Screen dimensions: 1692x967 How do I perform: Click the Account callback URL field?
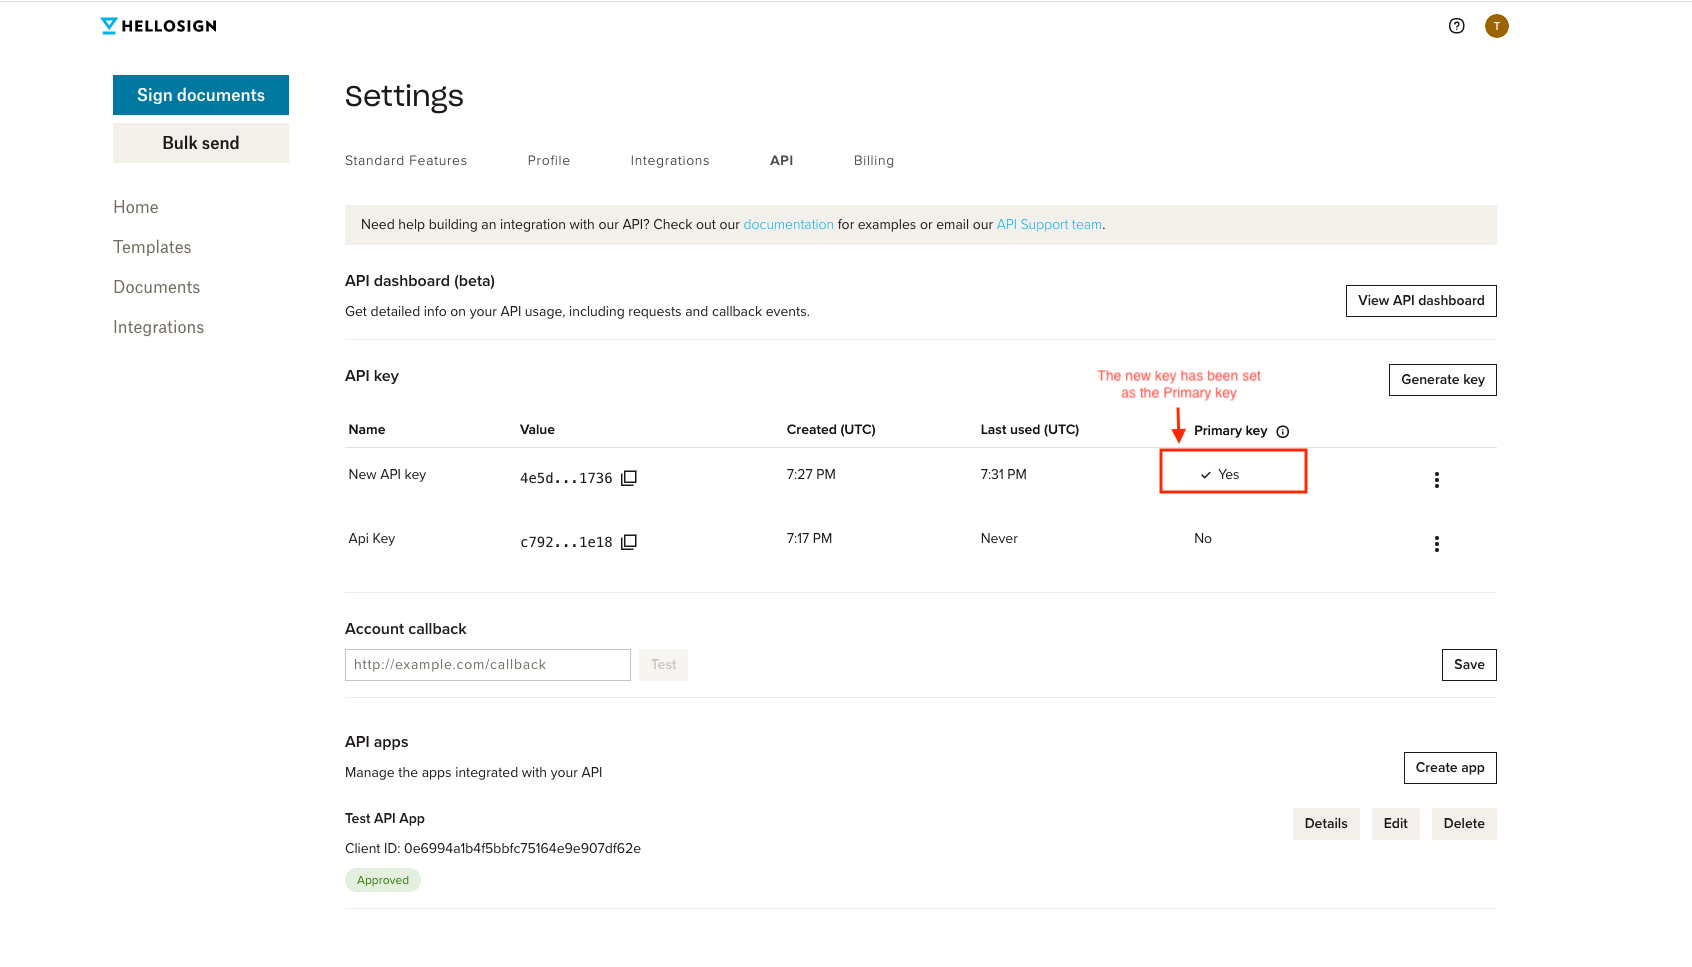tap(487, 664)
